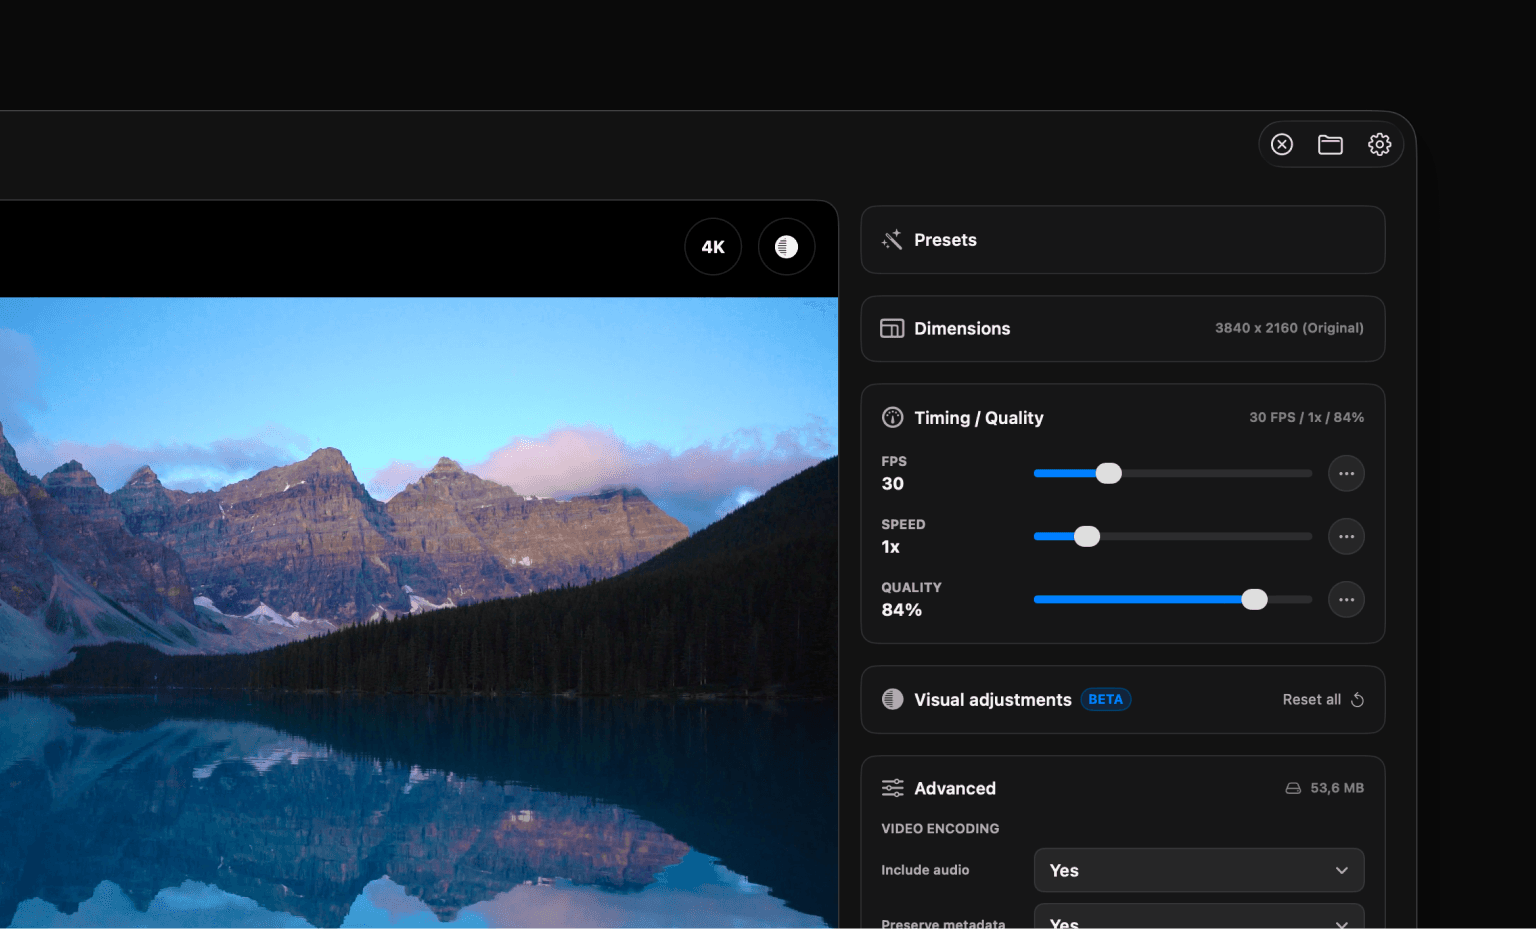Viewport: 1536px width, 929px height.
Task: Click the QUALITY slider handle
Action: coord(1254,600)
